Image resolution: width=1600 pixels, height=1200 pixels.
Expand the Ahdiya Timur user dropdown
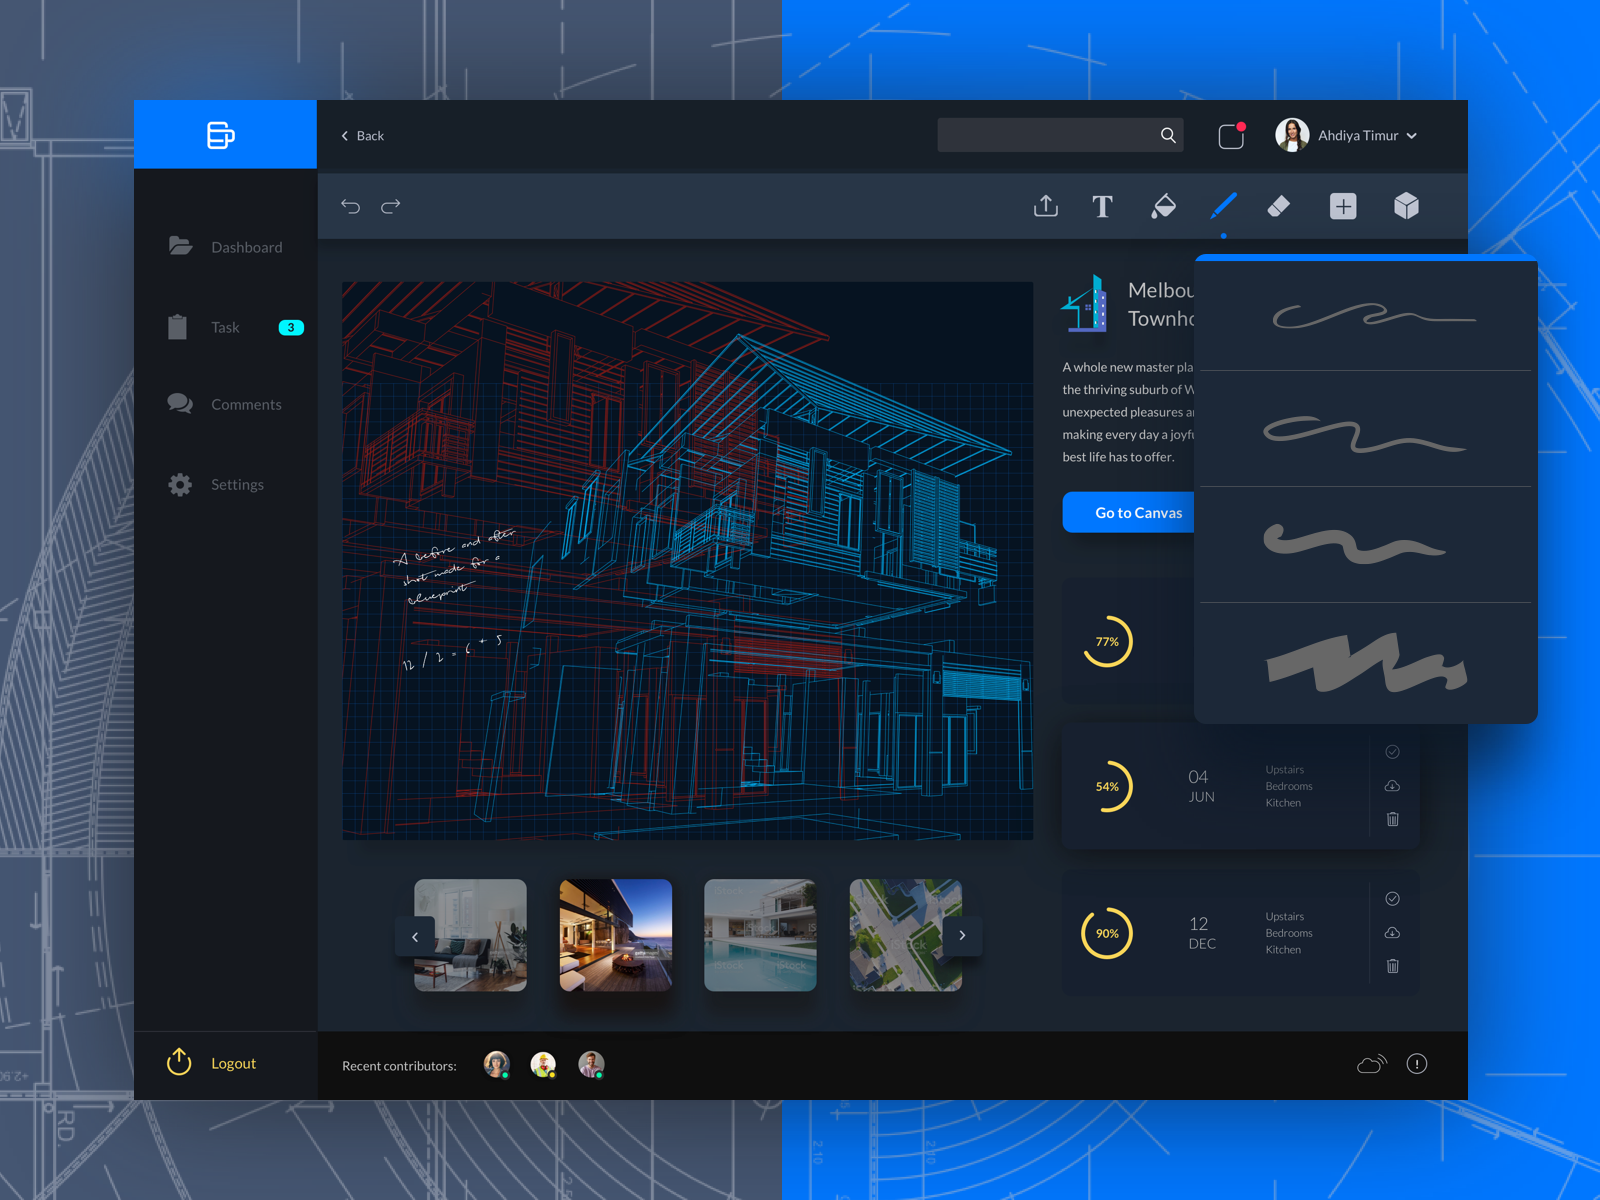coord(1412,136)
